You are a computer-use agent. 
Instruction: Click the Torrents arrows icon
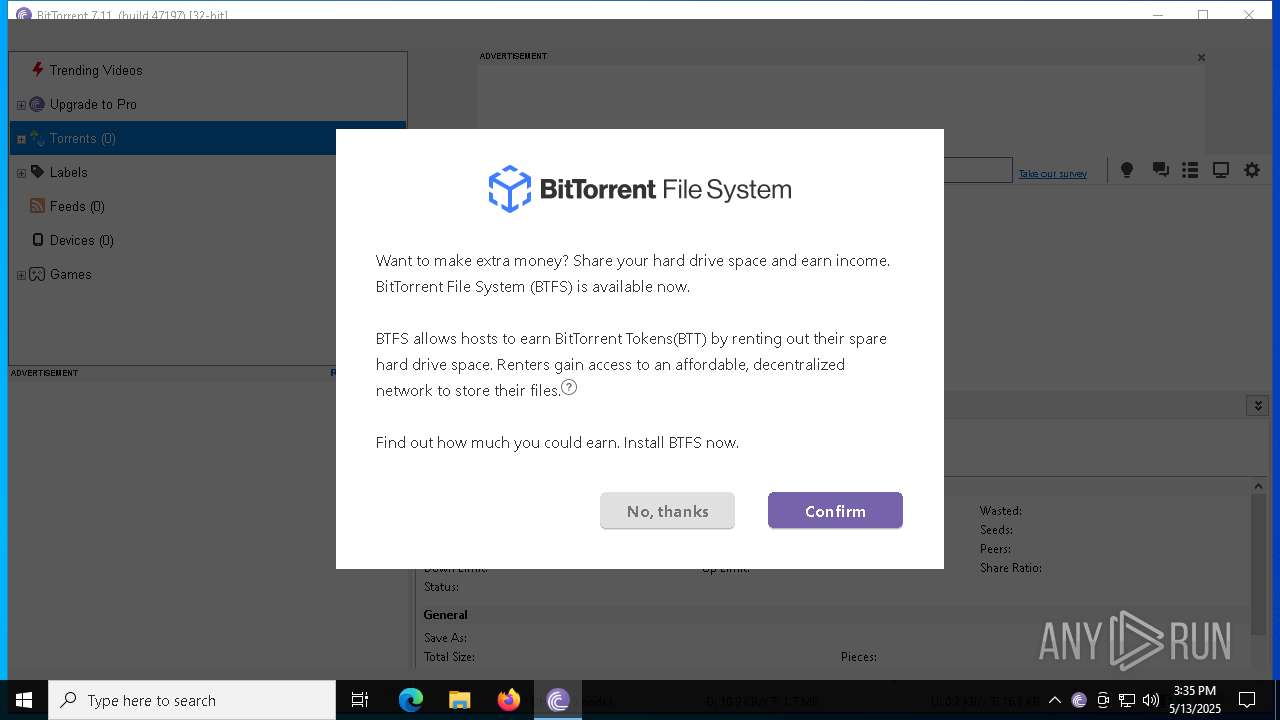[x=37, y=138]
